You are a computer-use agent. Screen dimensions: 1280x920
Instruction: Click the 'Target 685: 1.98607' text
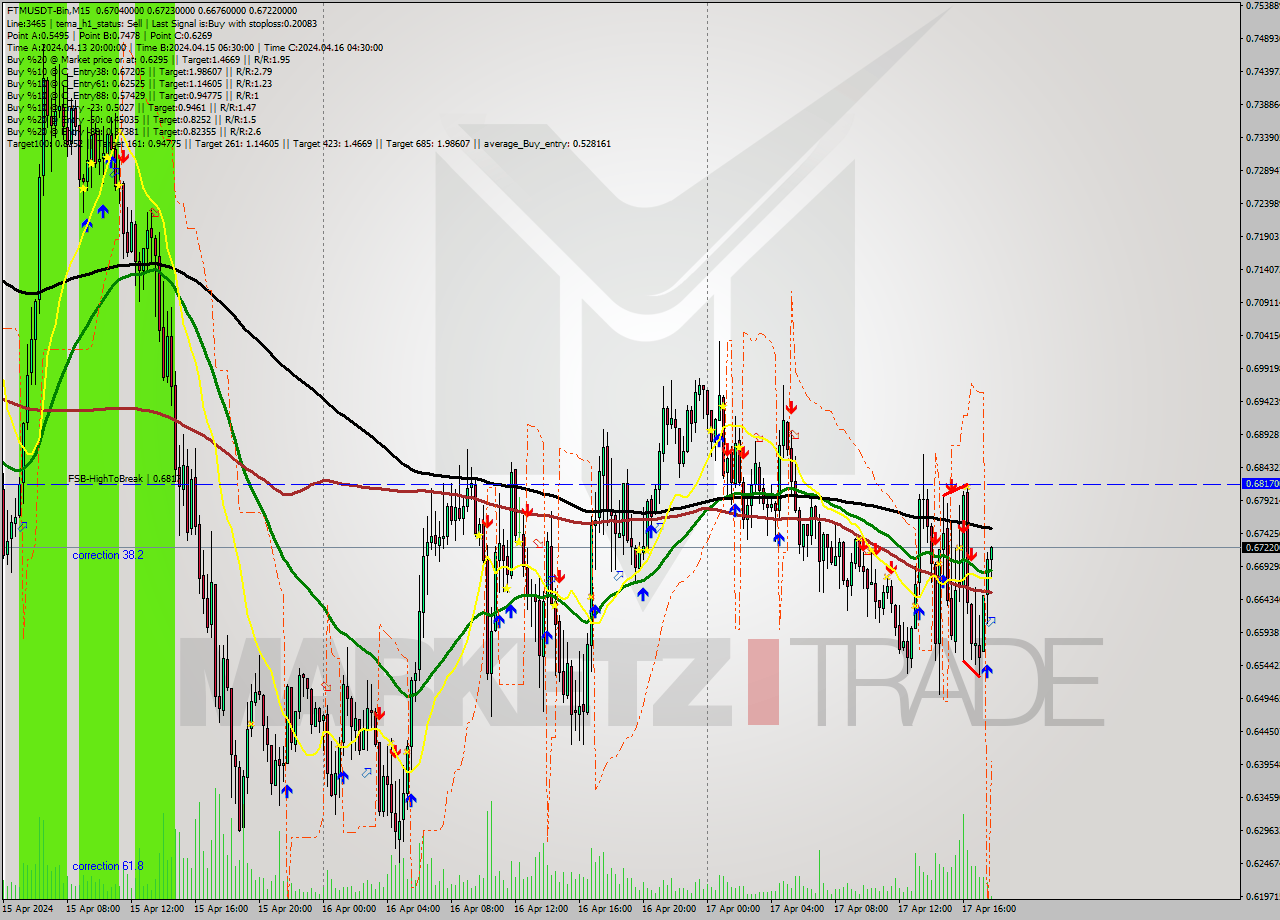tap(428, 144)
